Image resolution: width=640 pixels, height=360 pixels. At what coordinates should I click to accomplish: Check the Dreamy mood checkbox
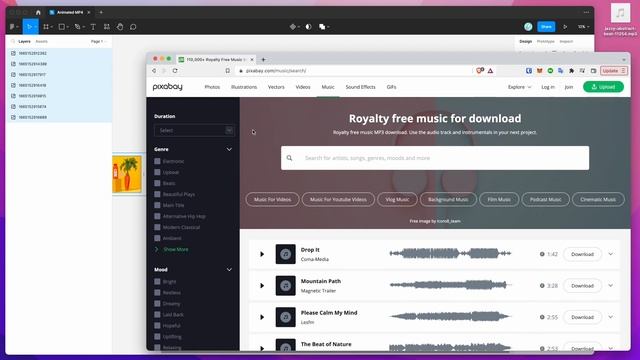tap(157, 304)
